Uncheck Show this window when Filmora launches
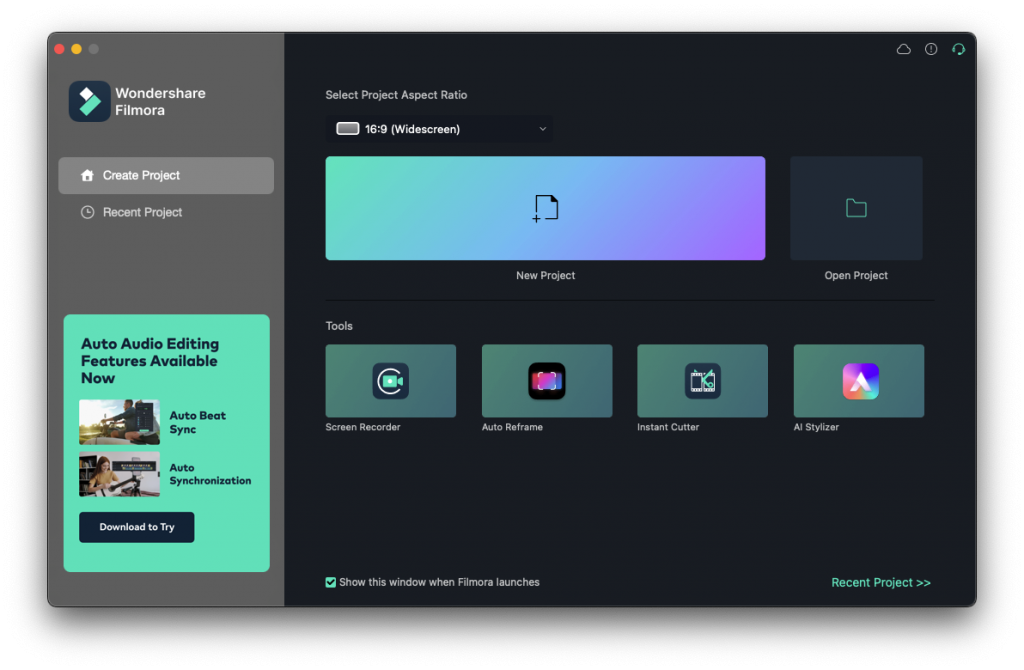 pyautogui.click(x=330, y=582)
